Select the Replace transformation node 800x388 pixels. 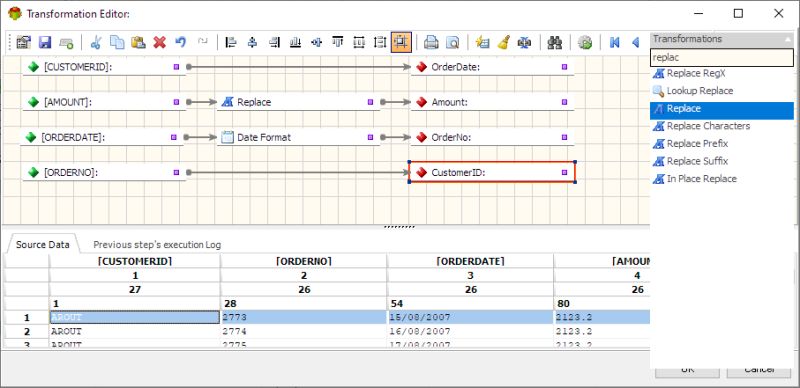click(x=298, y=102)
